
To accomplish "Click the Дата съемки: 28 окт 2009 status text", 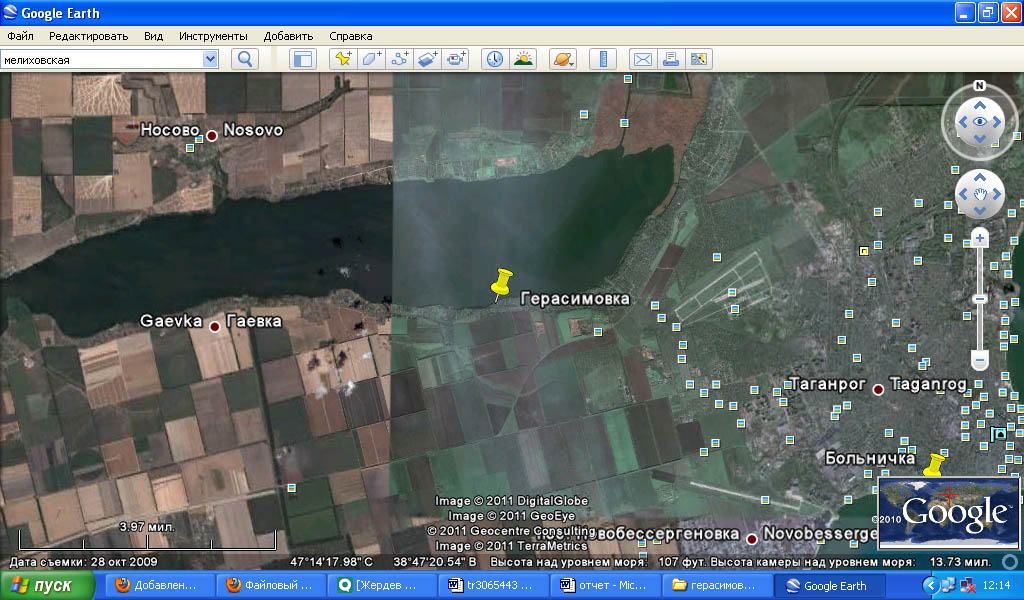I will pyautogui.click(x=83, y=561).
